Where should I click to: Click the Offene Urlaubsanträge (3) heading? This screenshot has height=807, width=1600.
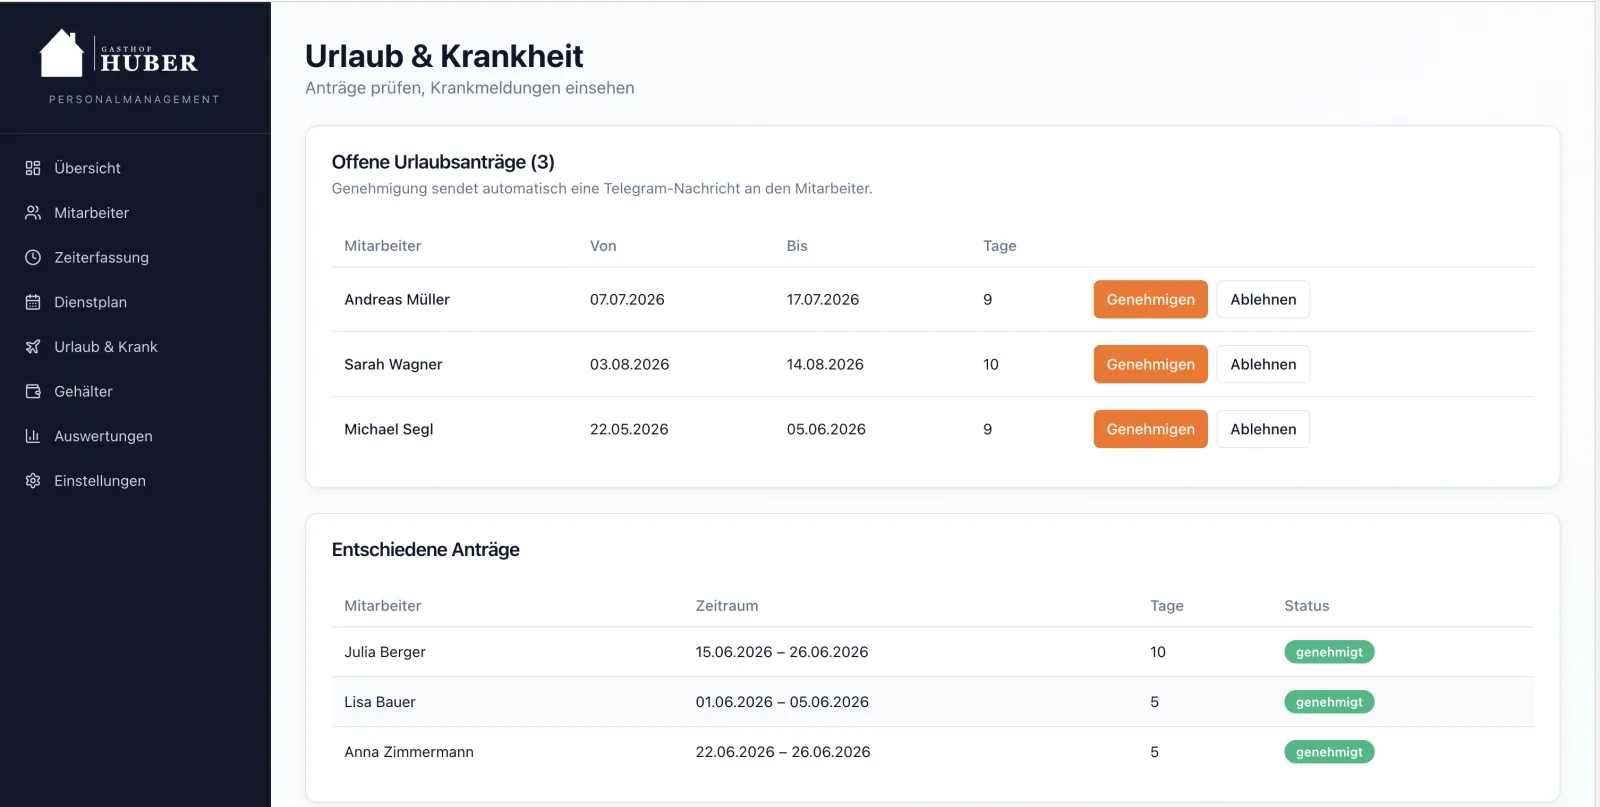(x=443, y=162)
